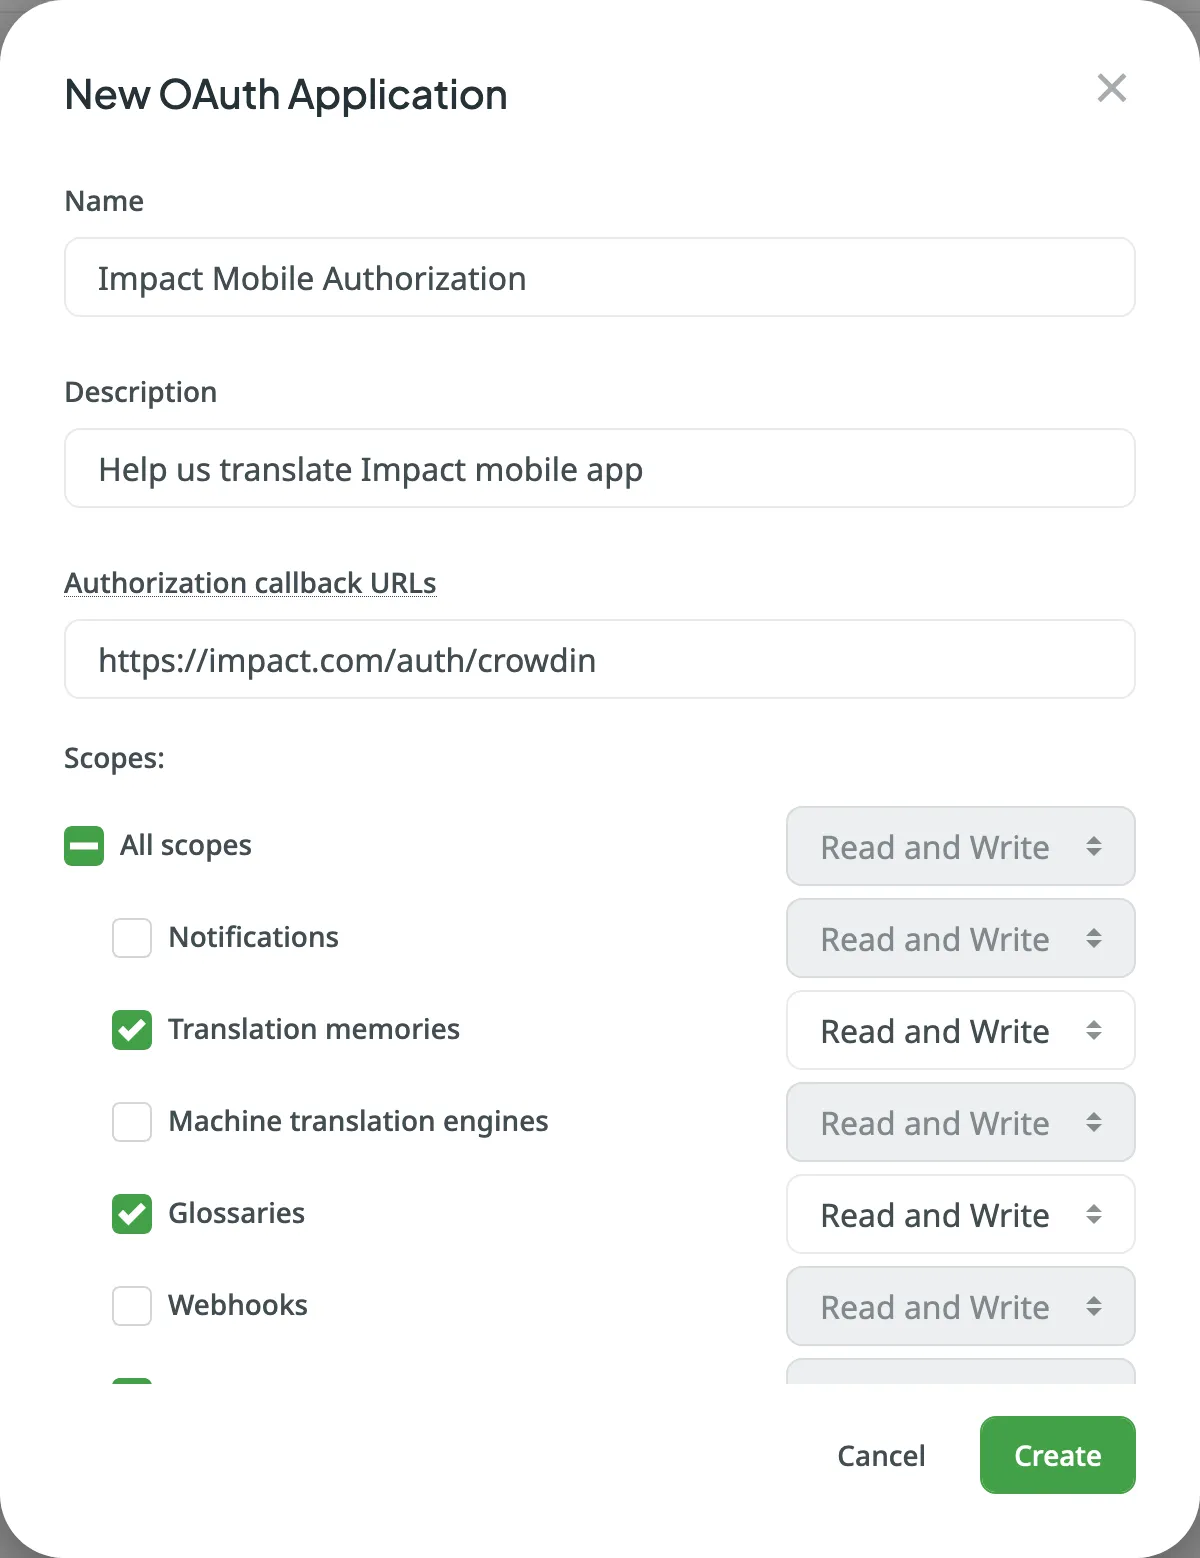Enable the Notifications scope
Screen dimensions: 1200x1558
coord(131,938)
